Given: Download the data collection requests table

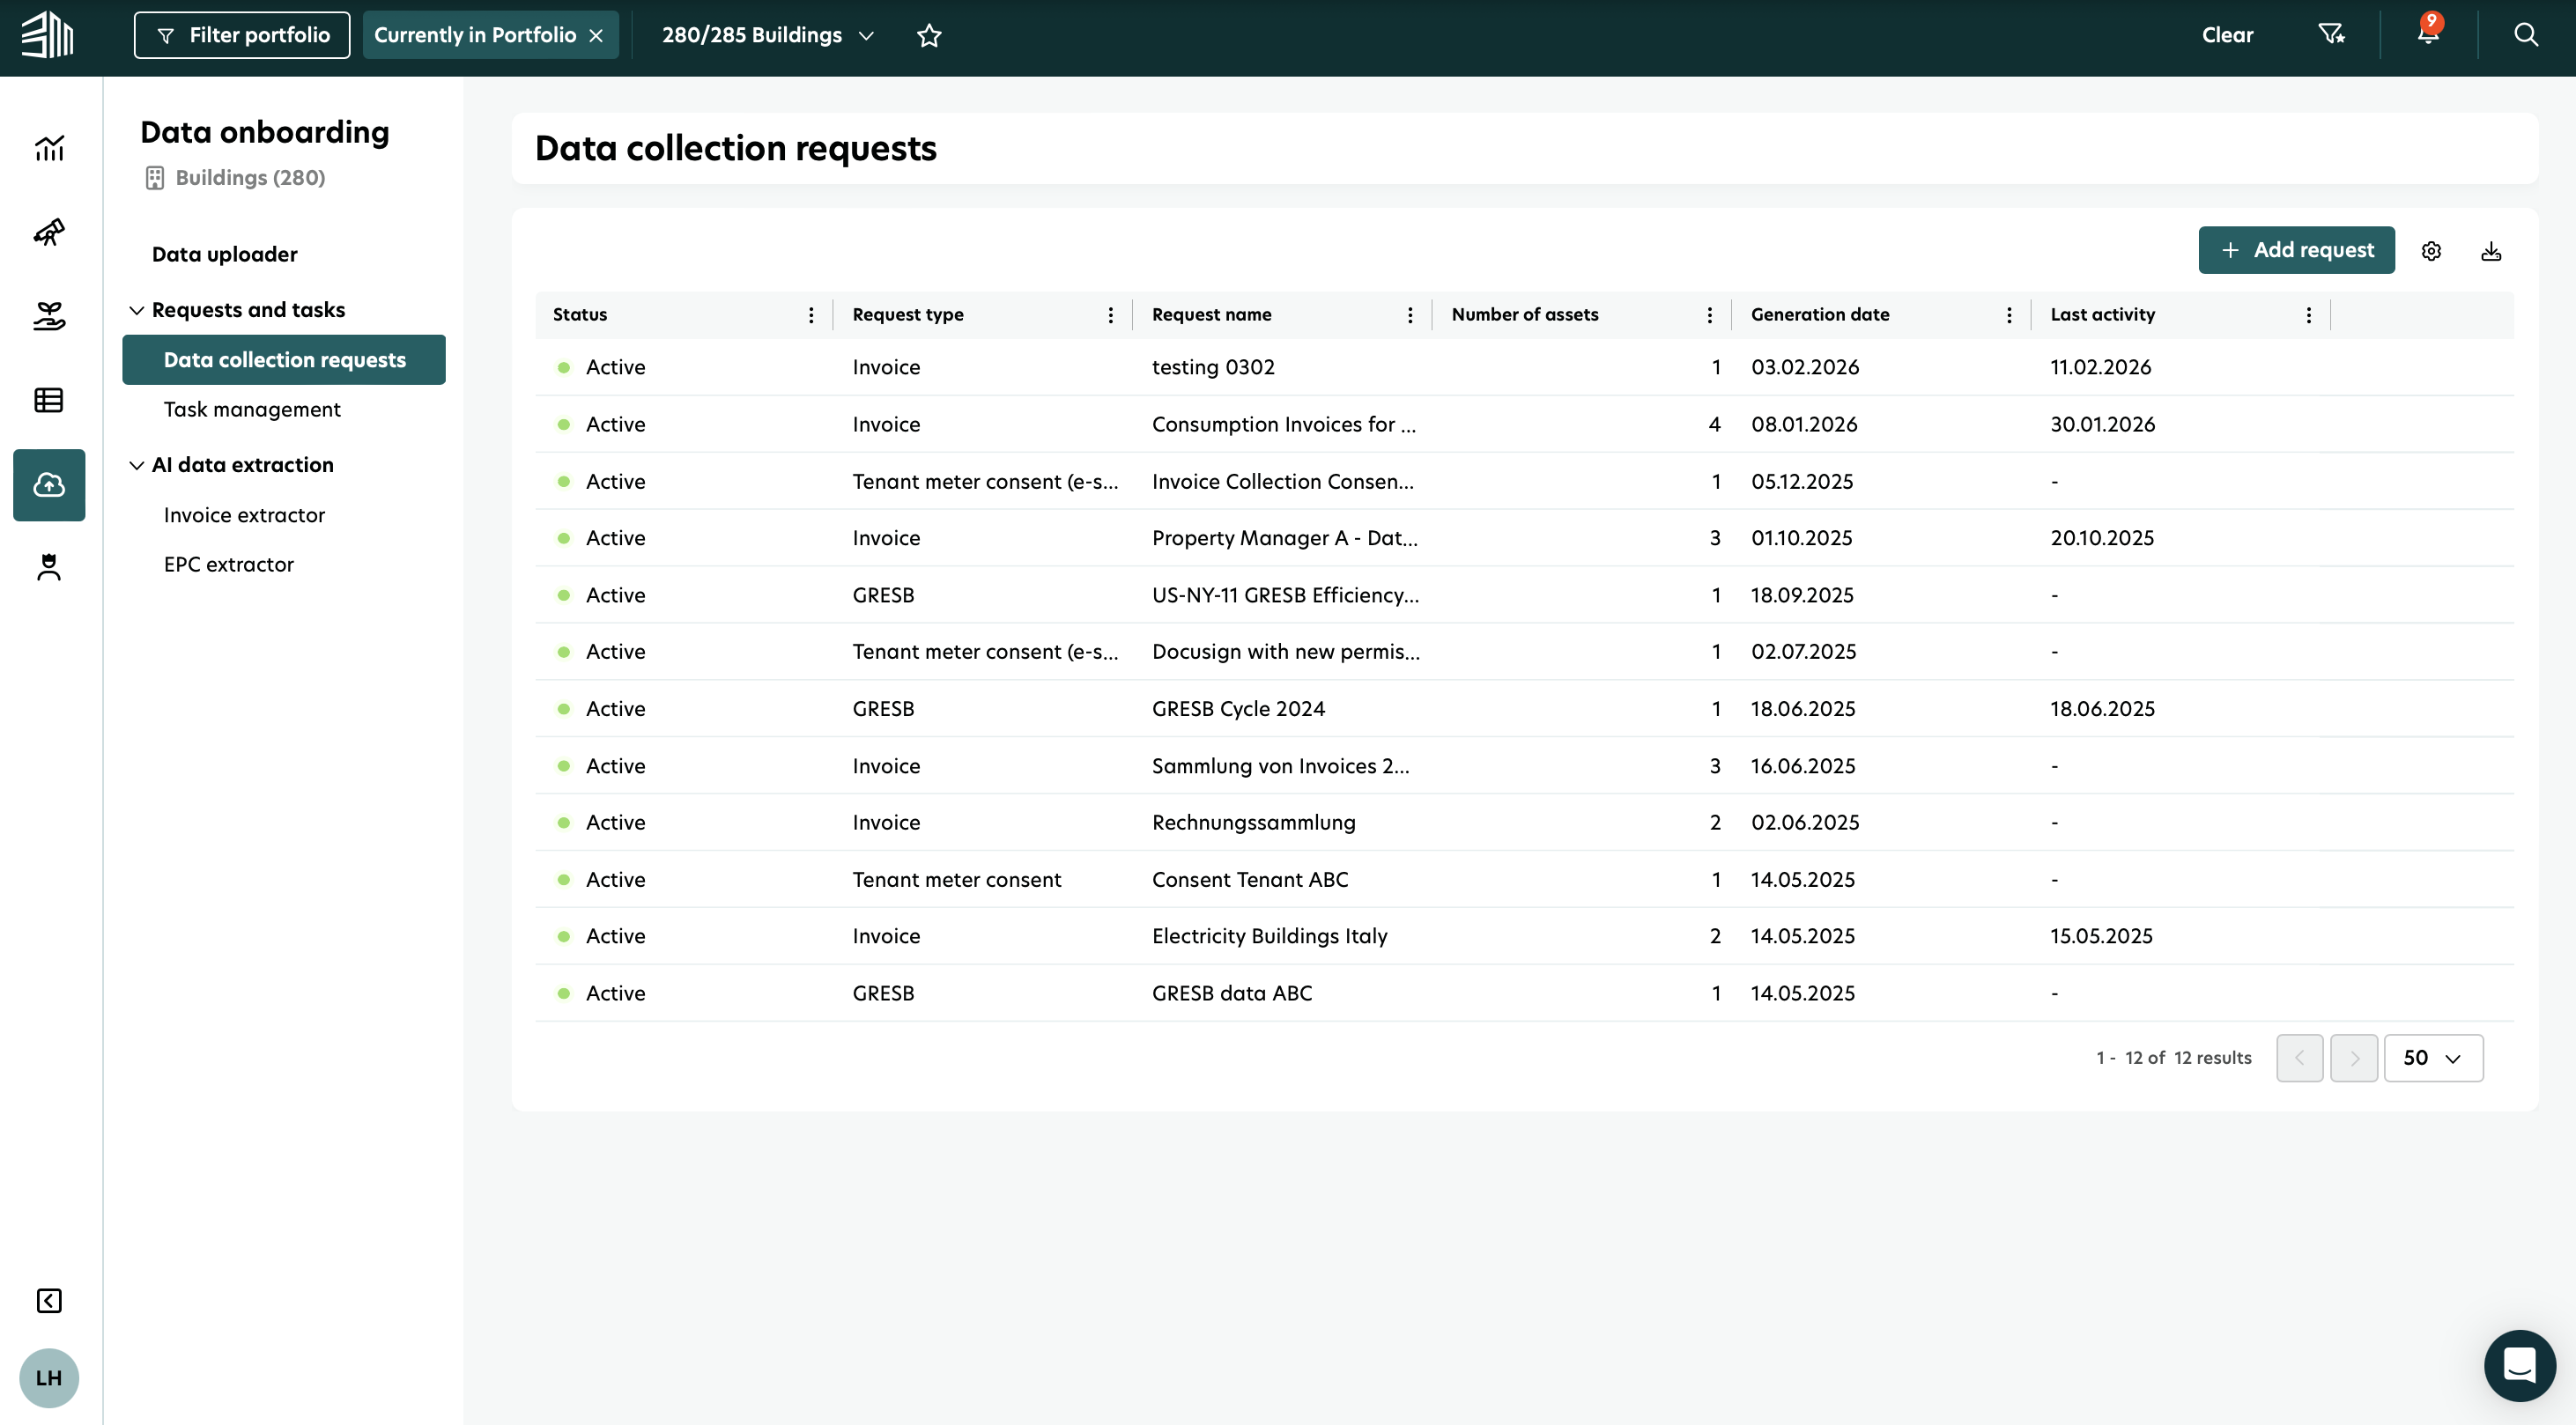Looking at the screenshot, I should point(2491,250).
